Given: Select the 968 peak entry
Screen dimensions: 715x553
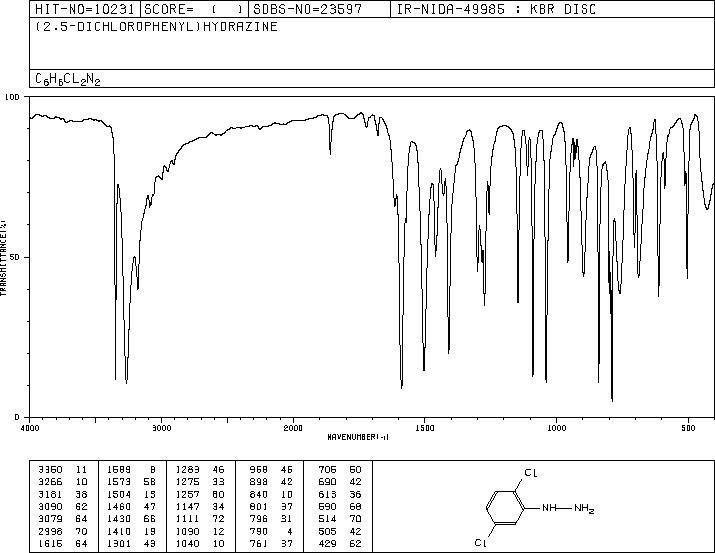Looking at the screenshot, I should point(271,469).
